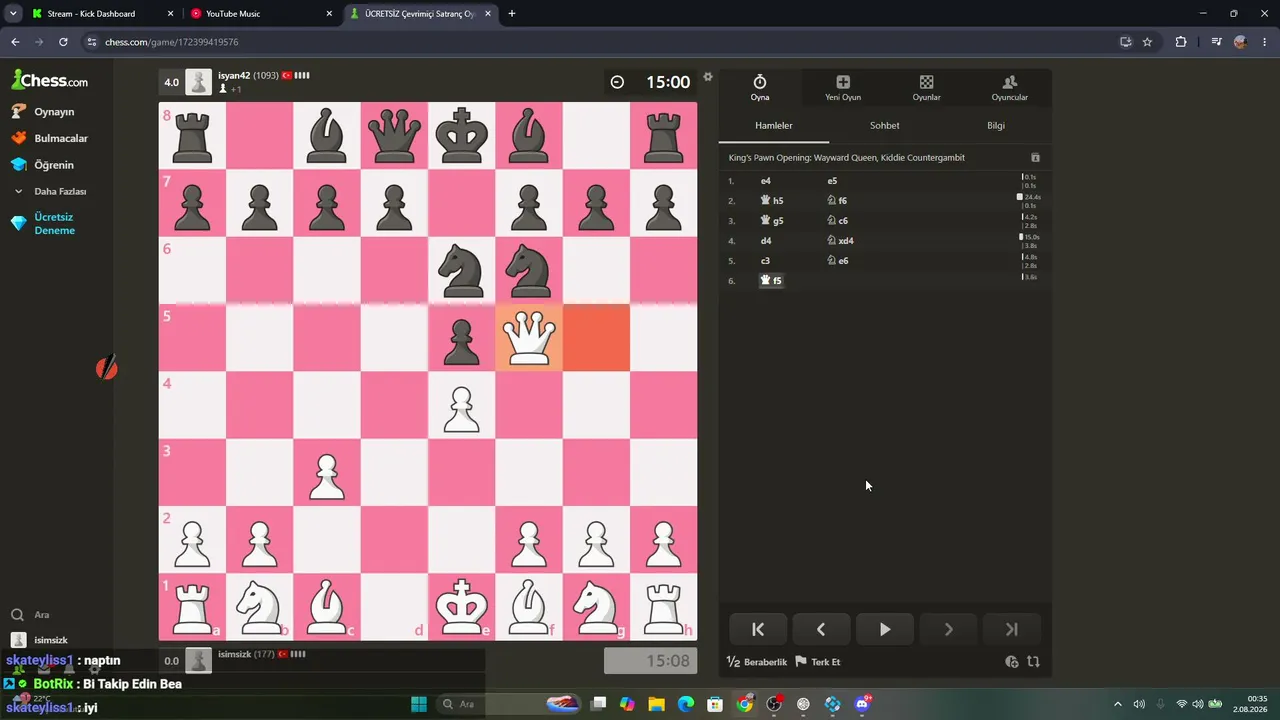1280x720 pixels.
Task: Open the taskbar clock and date
Action: [1250, 704]
